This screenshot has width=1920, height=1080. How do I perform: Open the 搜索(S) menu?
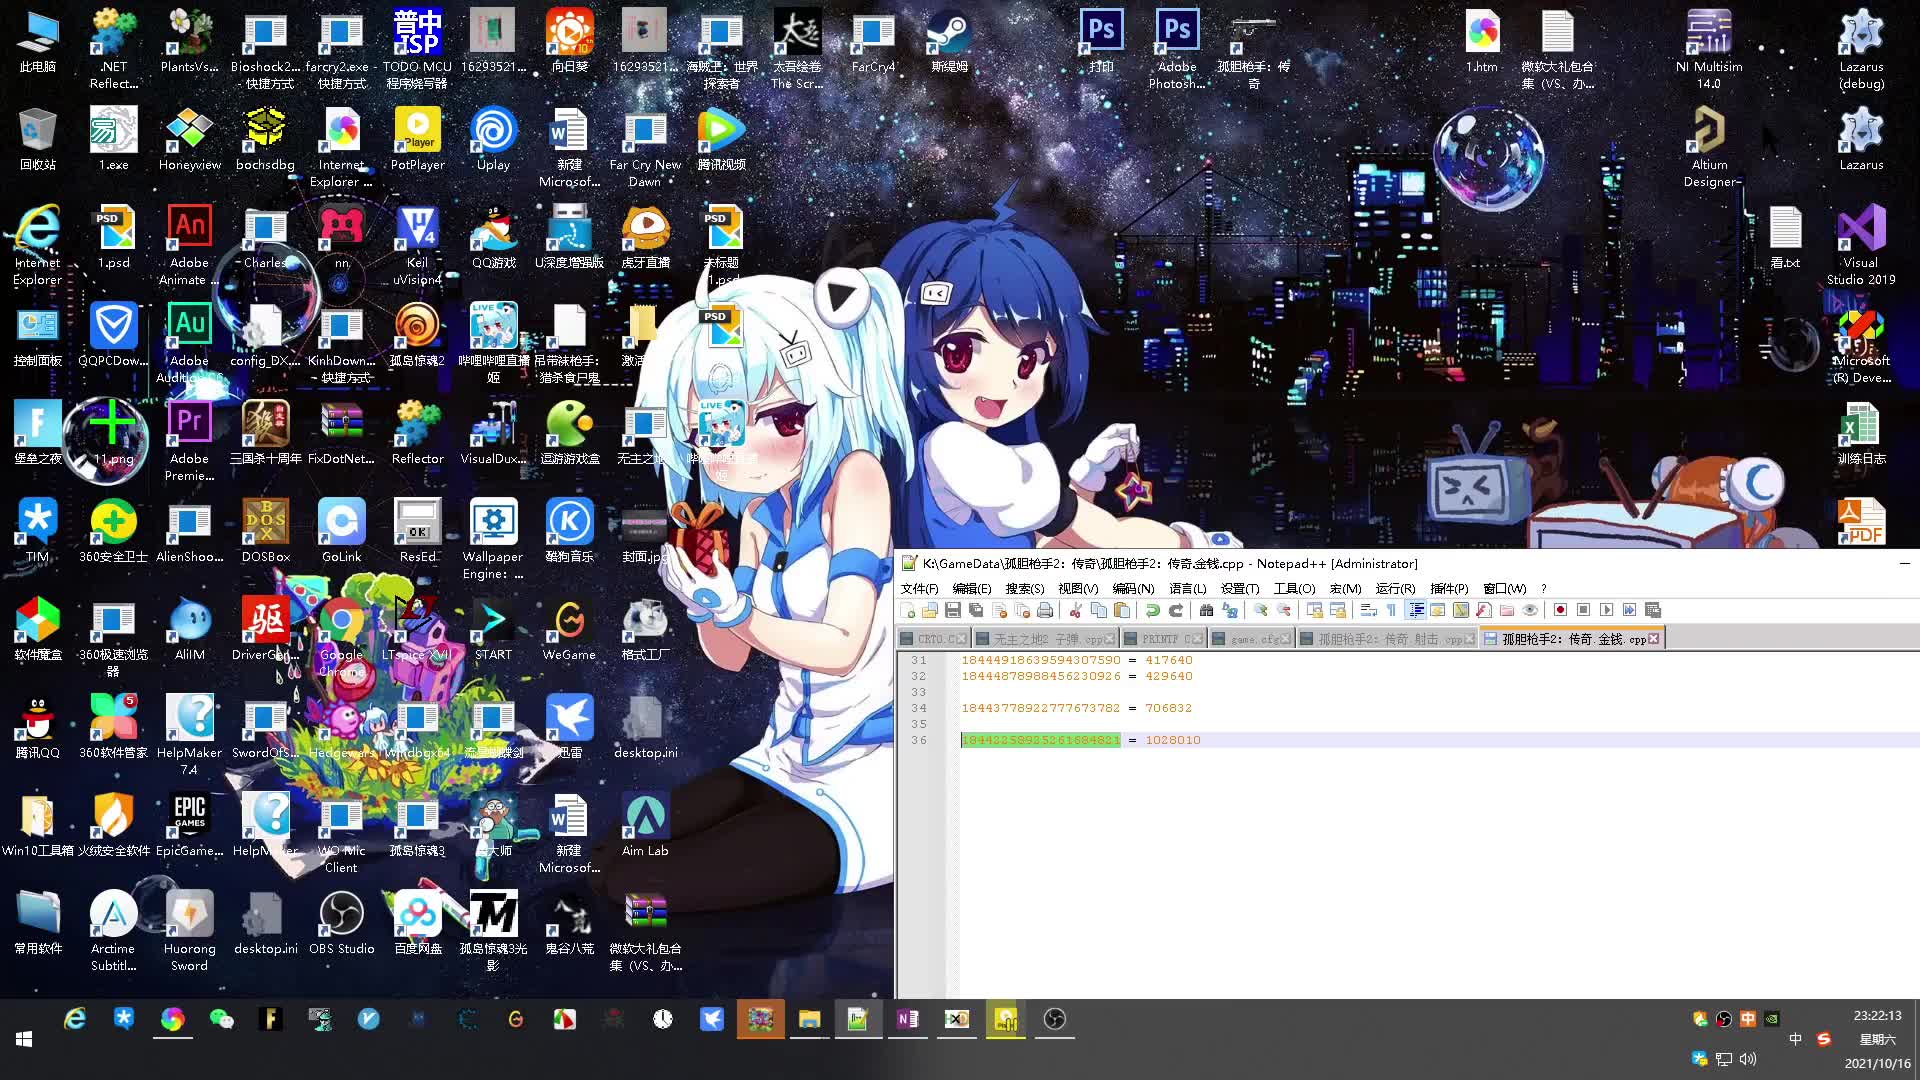click(1025, 588)
